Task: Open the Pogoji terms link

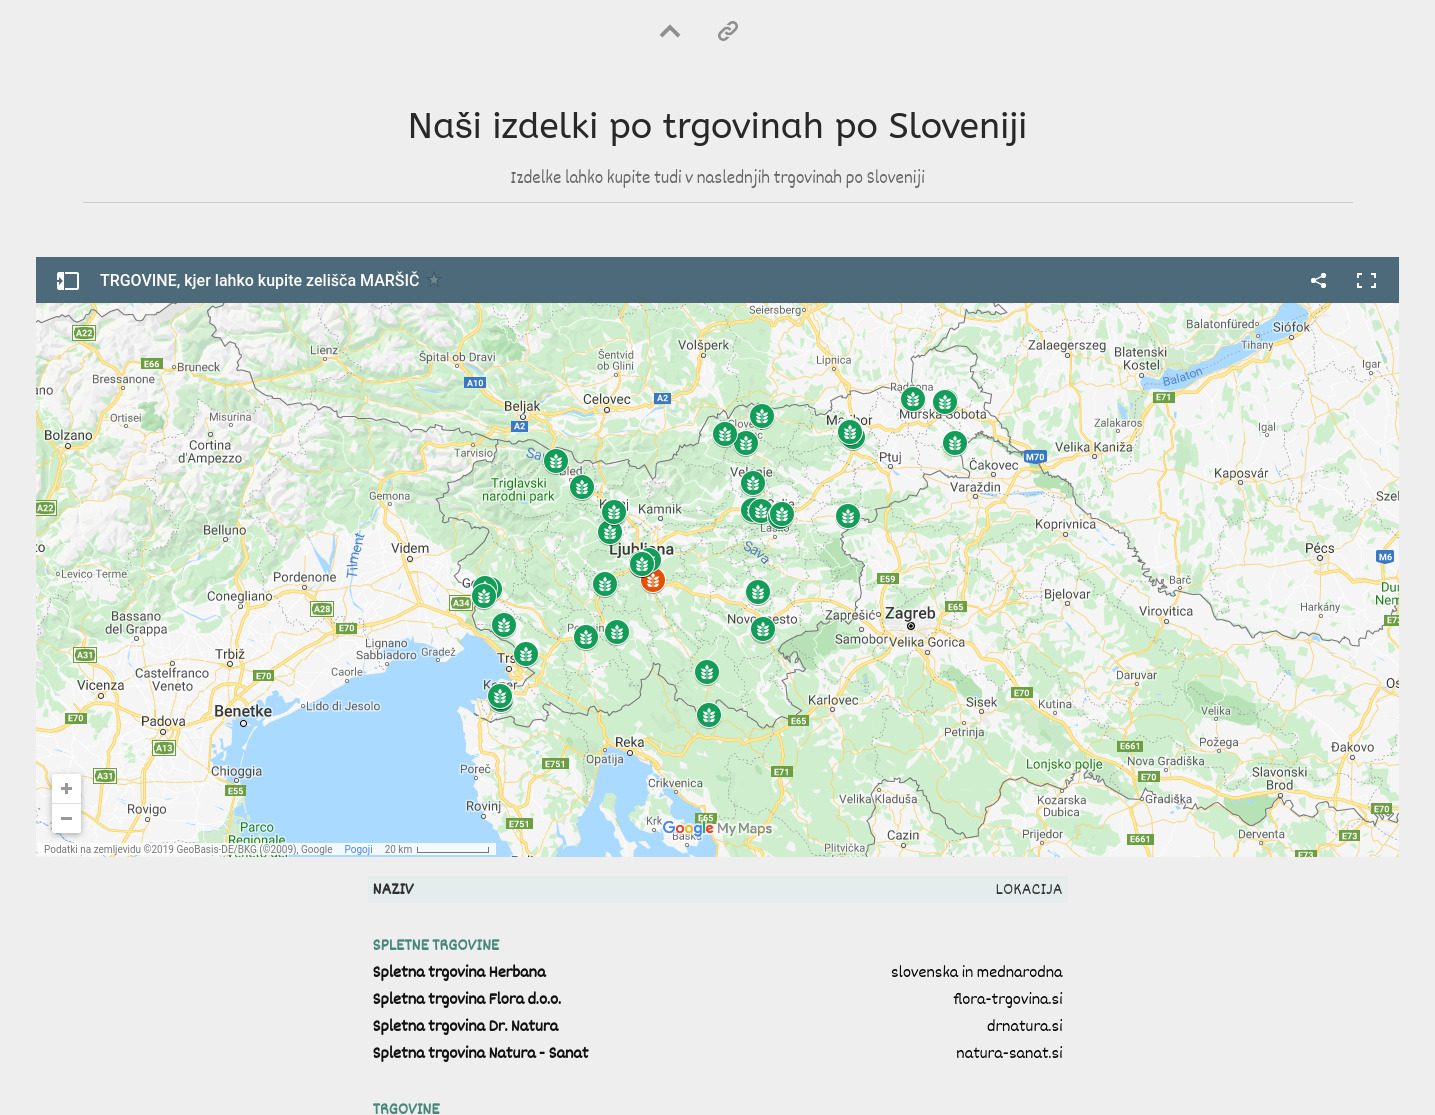Action: pyautogui.click(x=358, y=849)
